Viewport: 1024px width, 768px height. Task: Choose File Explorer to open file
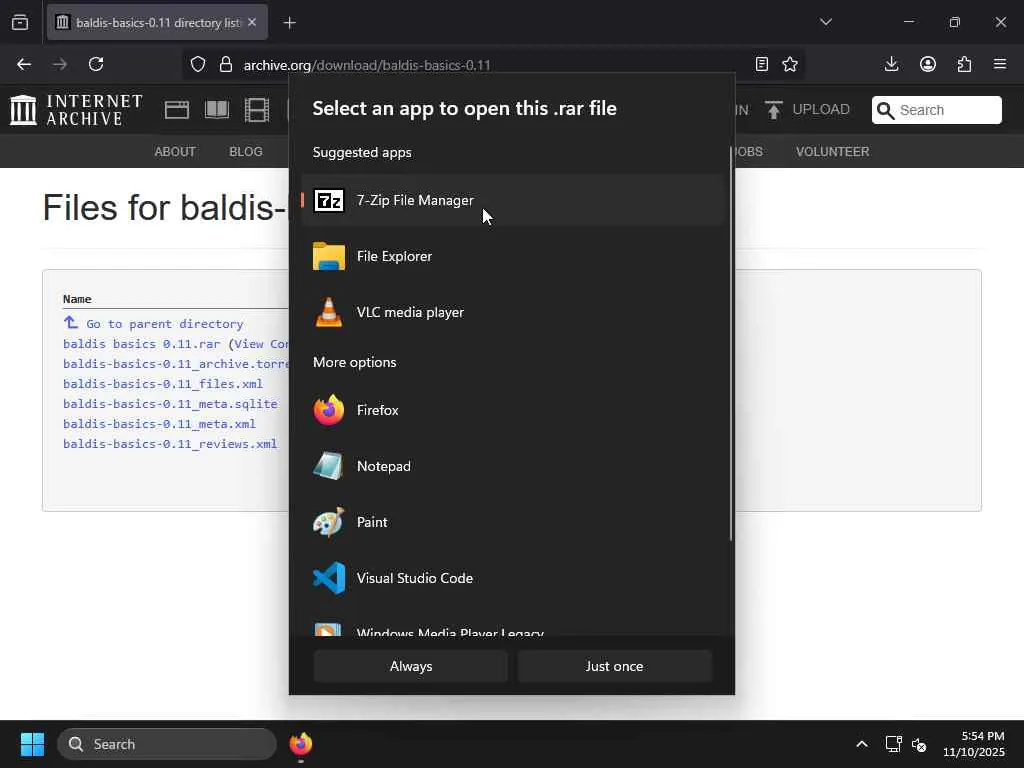coord(513,256)
